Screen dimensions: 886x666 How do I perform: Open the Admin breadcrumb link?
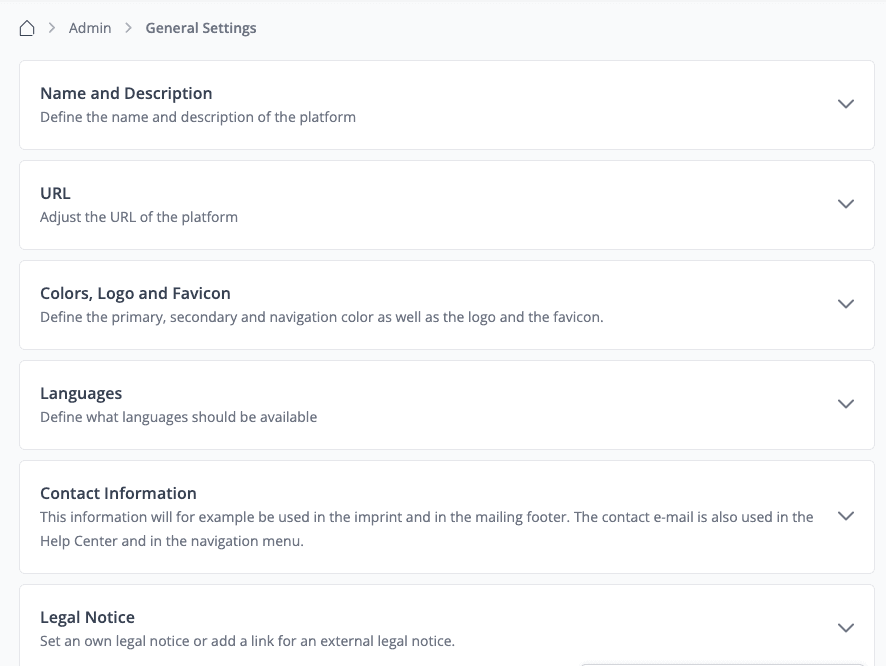pos(90,28)
